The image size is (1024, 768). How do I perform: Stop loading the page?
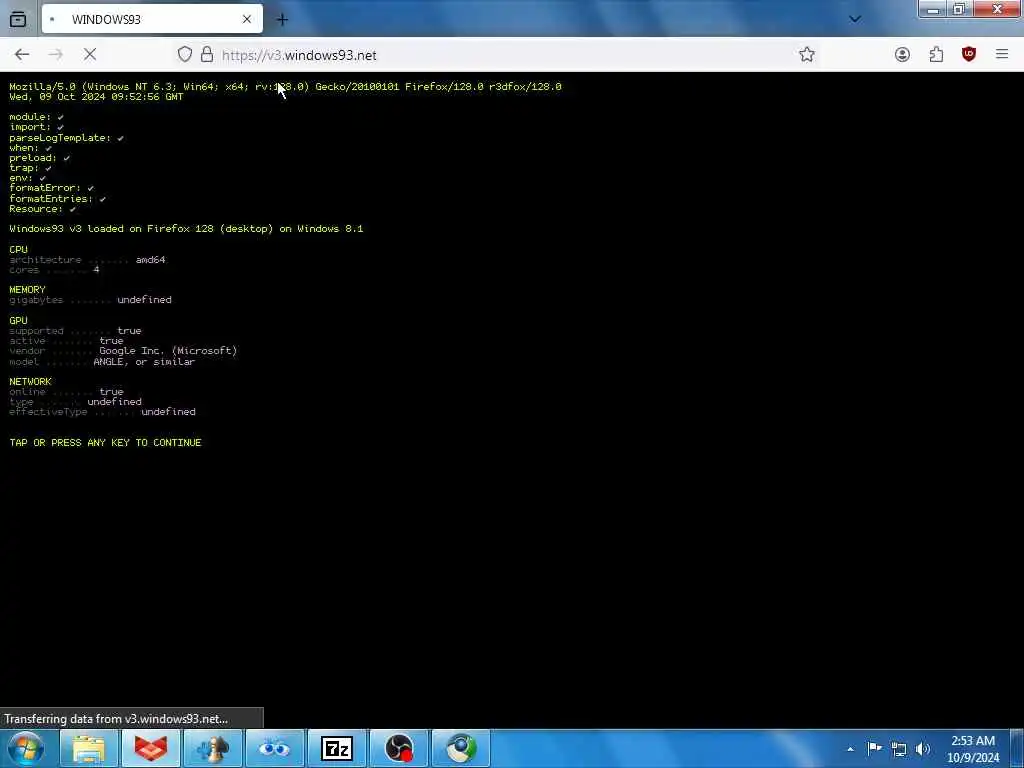pyautogui.click(x=90, y=55)
